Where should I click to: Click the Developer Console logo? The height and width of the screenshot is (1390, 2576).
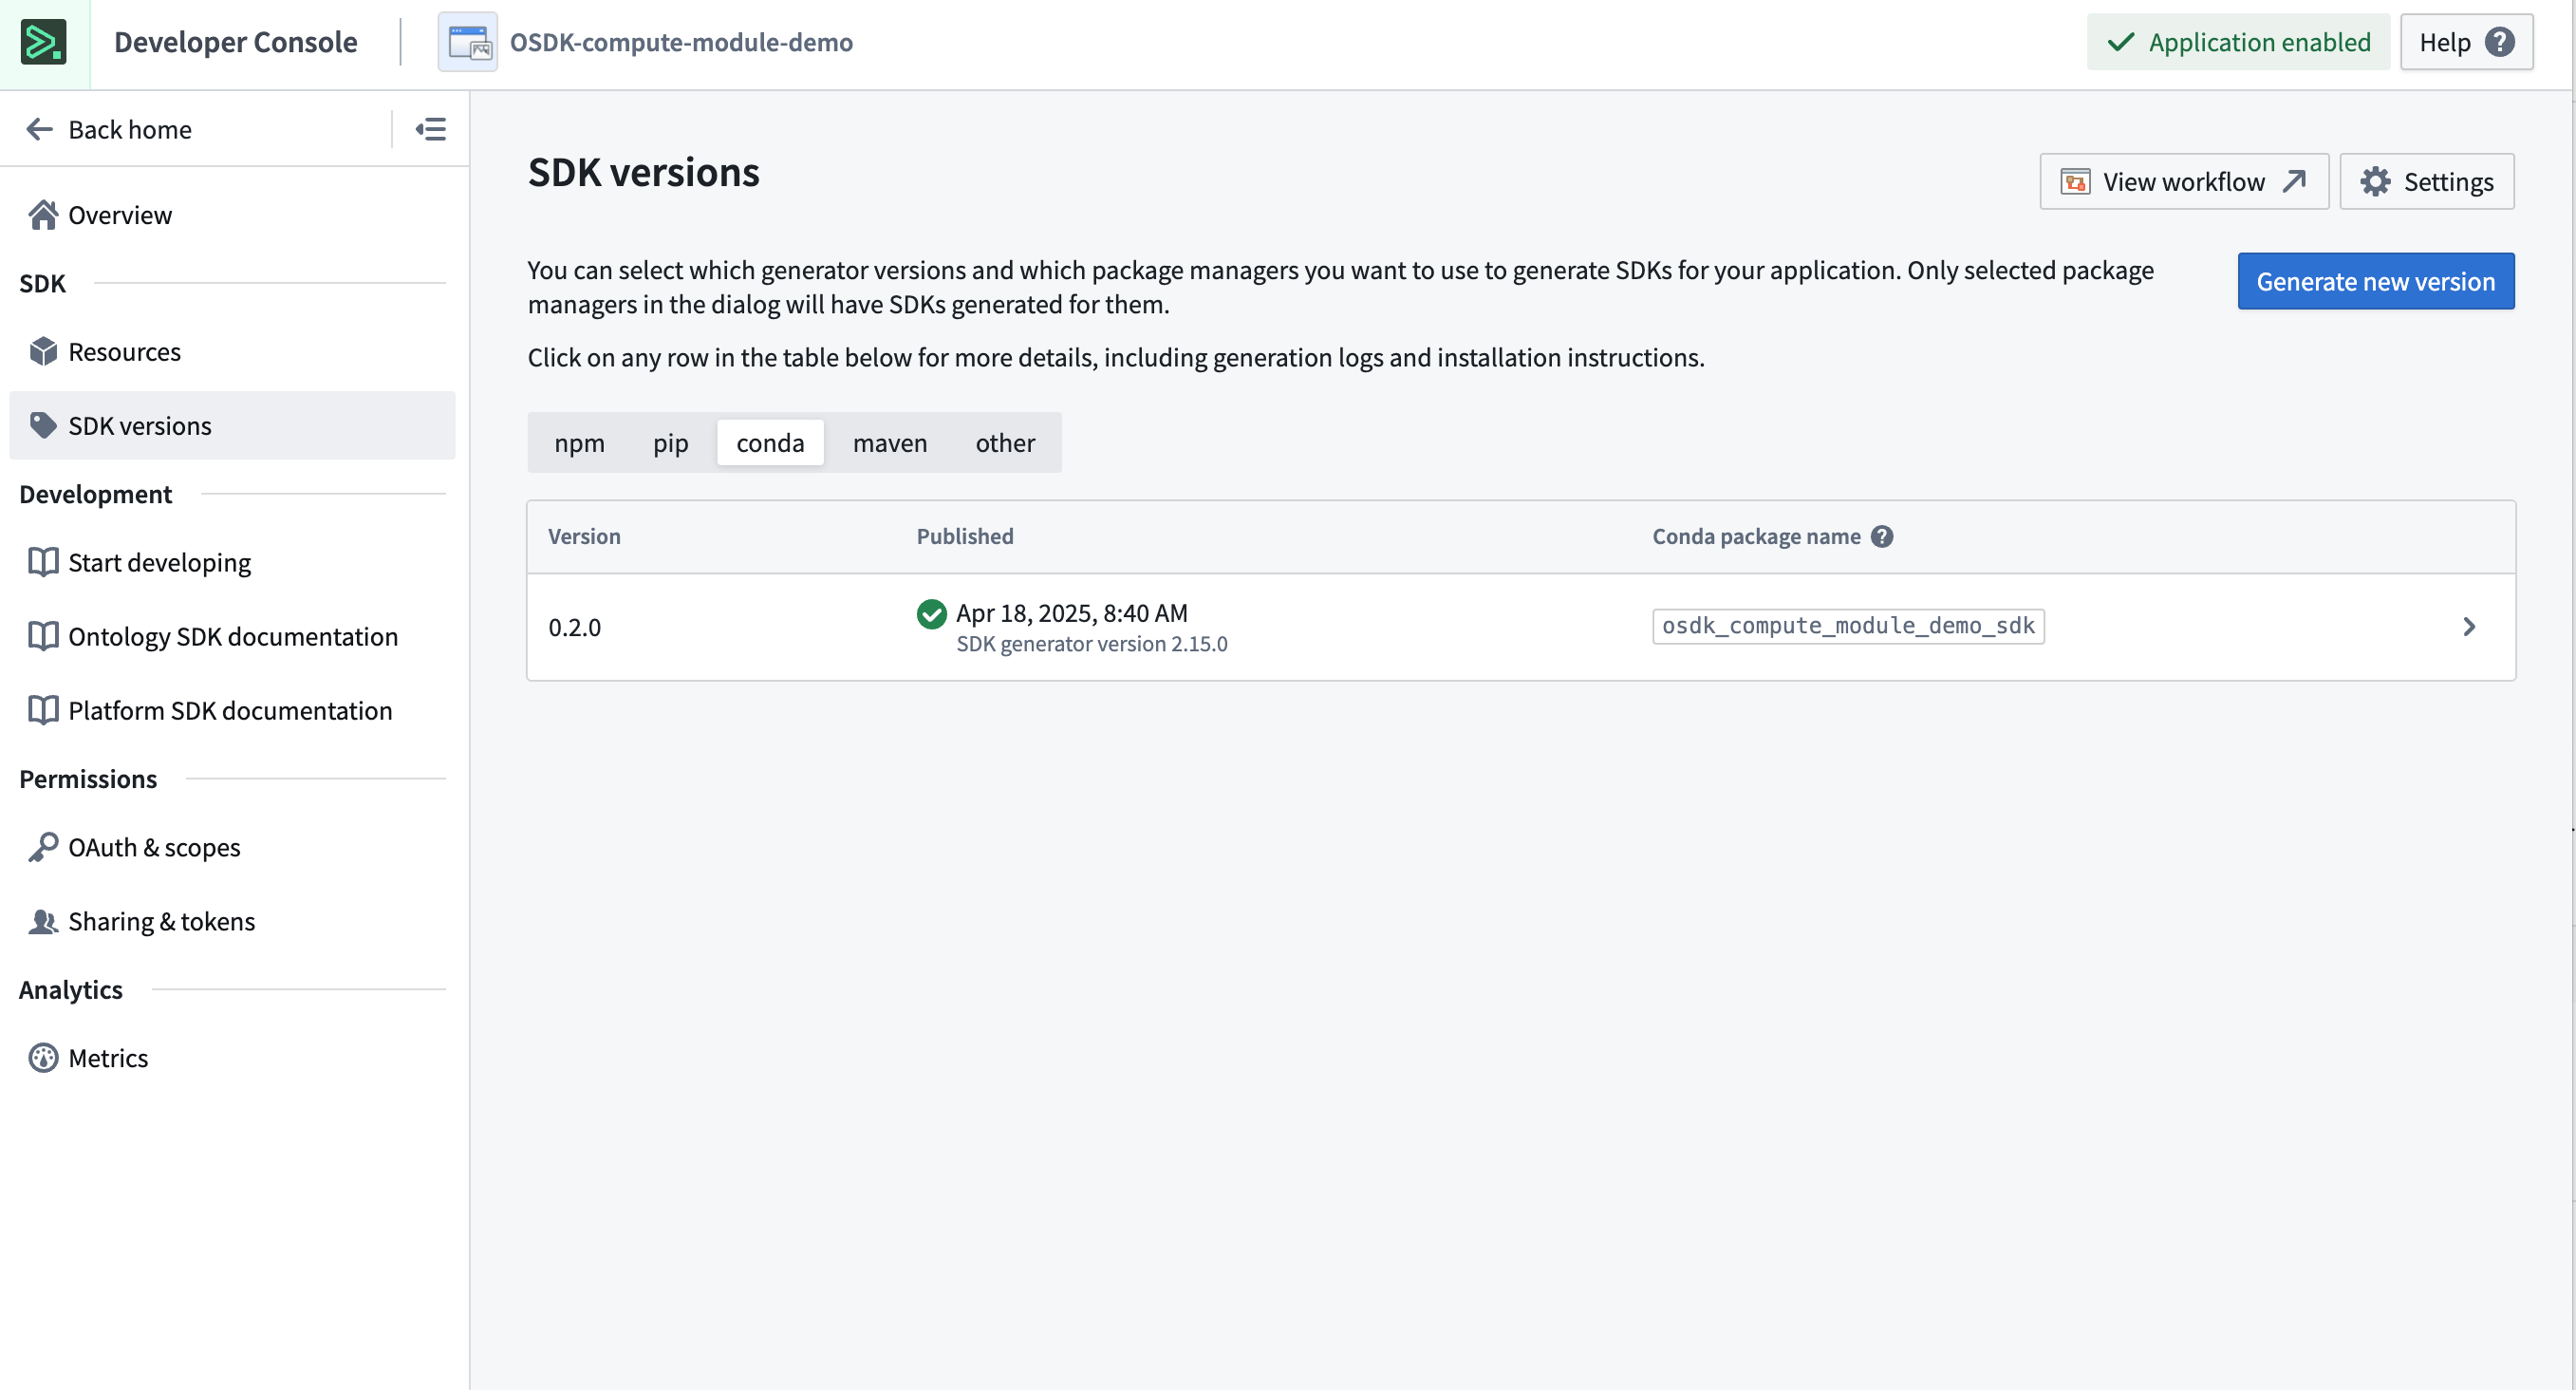[x=44, y=42]
